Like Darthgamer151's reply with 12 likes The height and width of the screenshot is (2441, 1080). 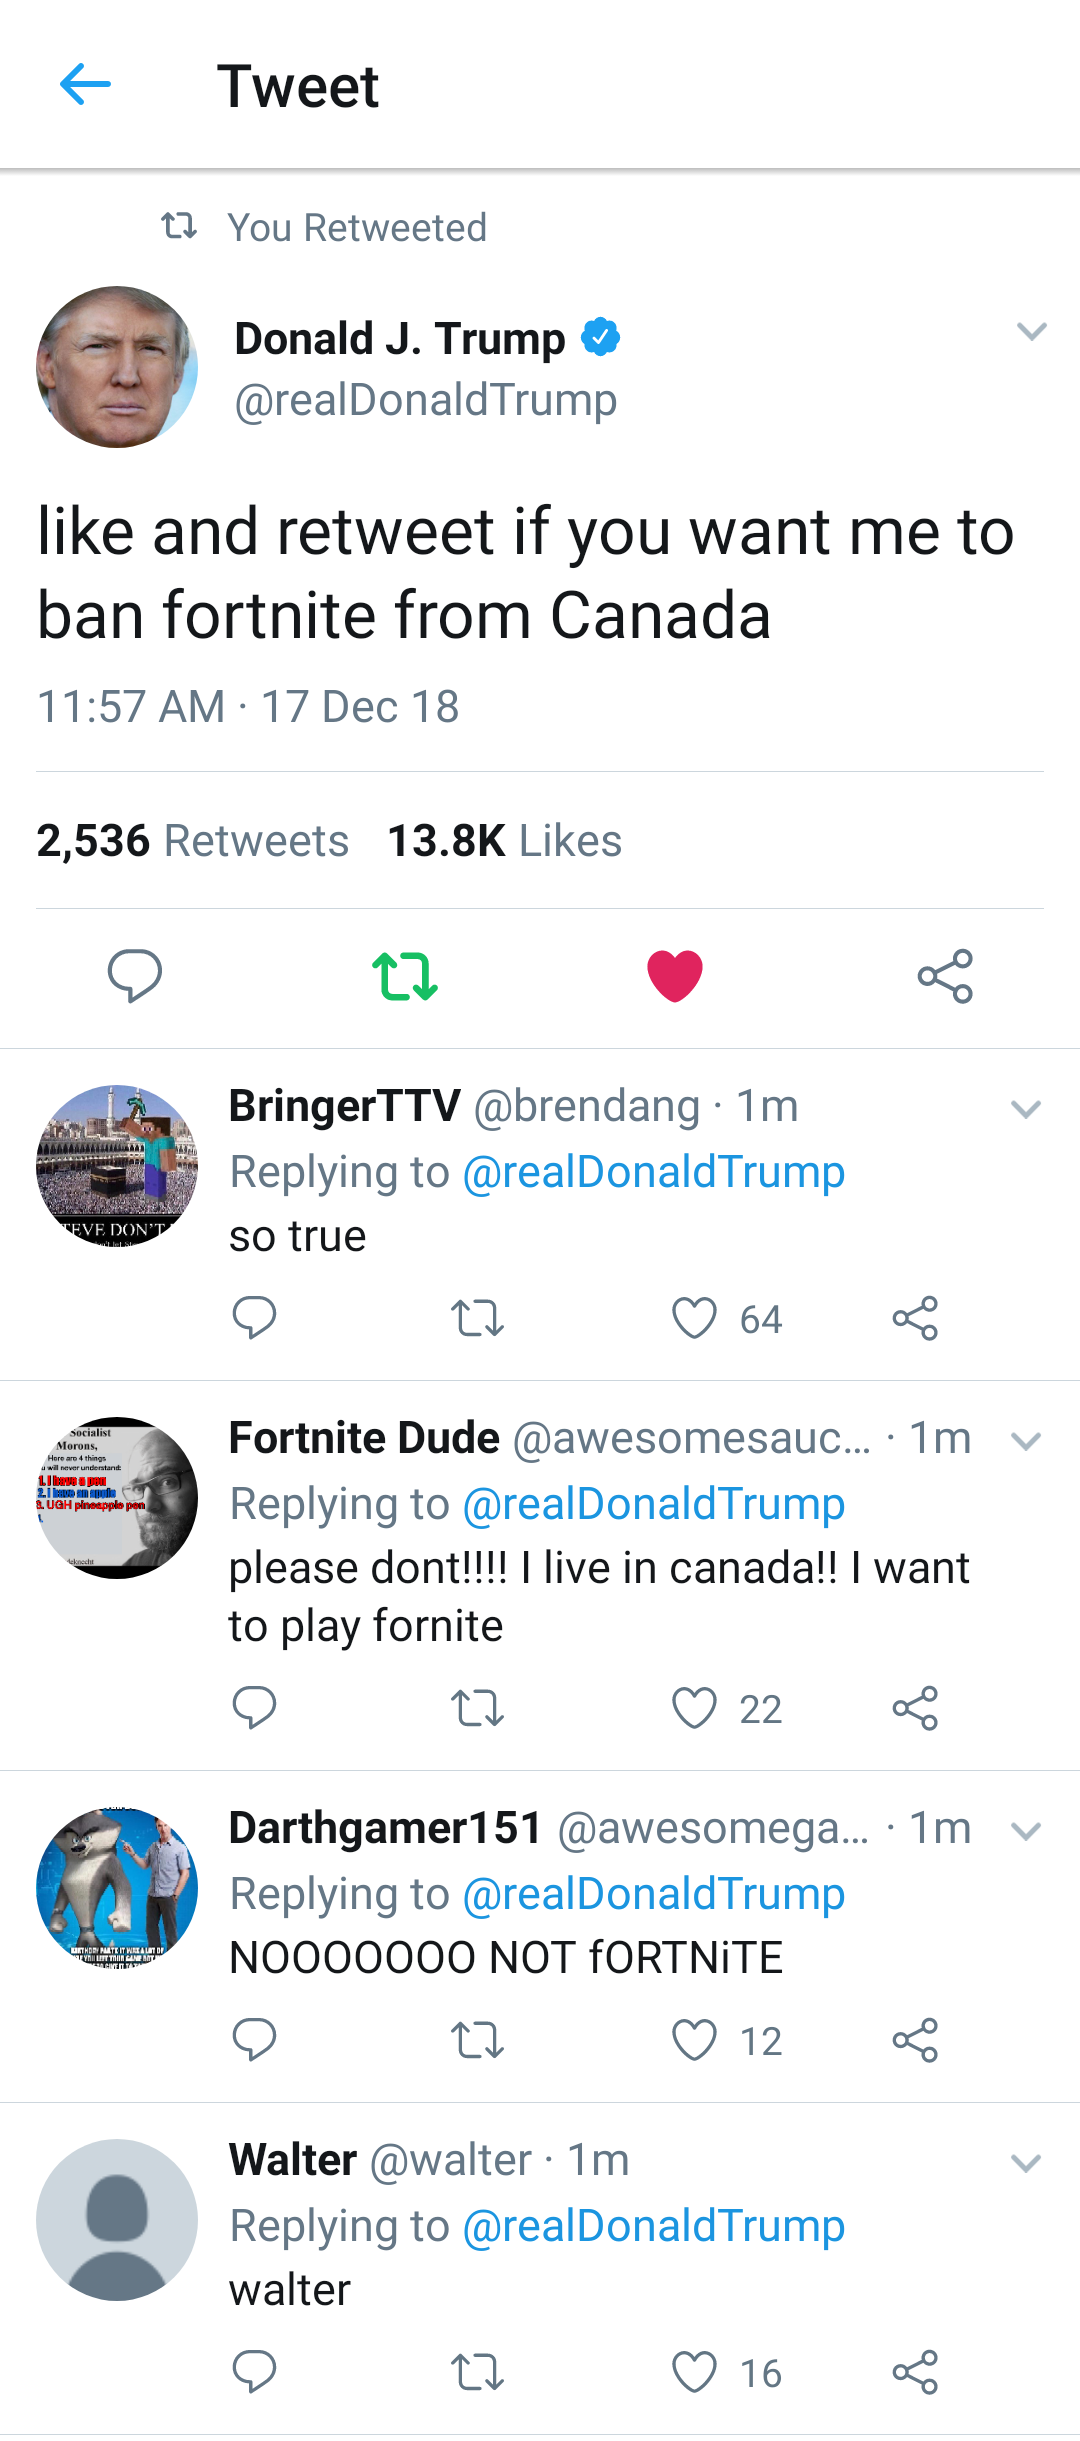694,2040
